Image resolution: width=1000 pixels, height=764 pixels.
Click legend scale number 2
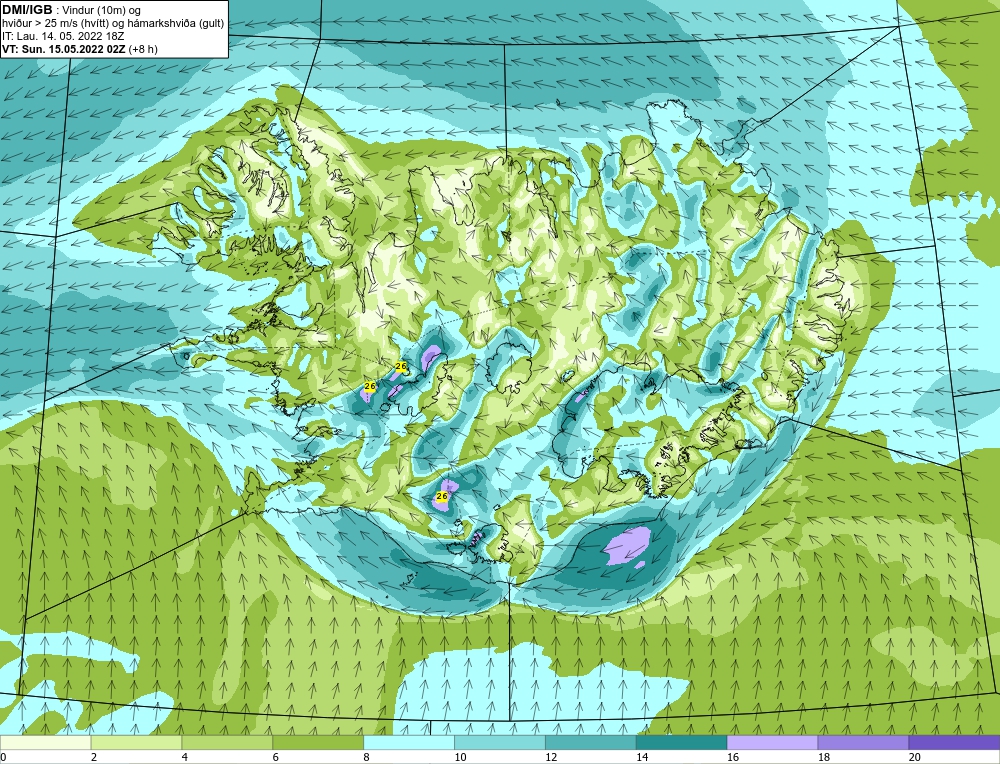[x=94, y=757]
